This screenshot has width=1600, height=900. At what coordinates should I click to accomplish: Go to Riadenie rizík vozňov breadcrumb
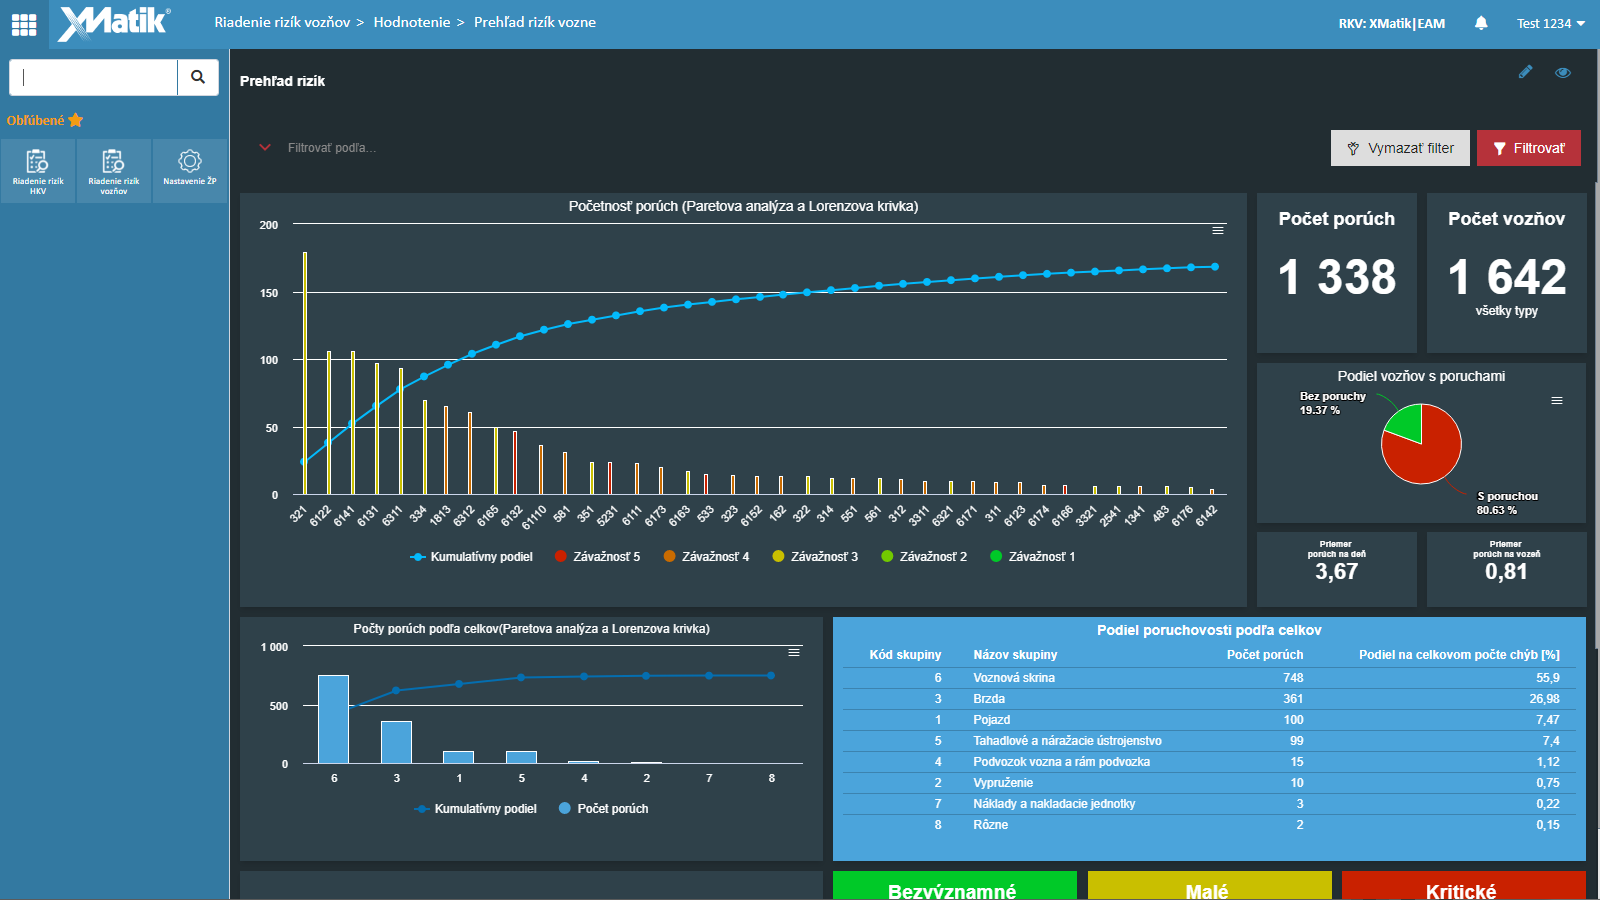point(282,22)
